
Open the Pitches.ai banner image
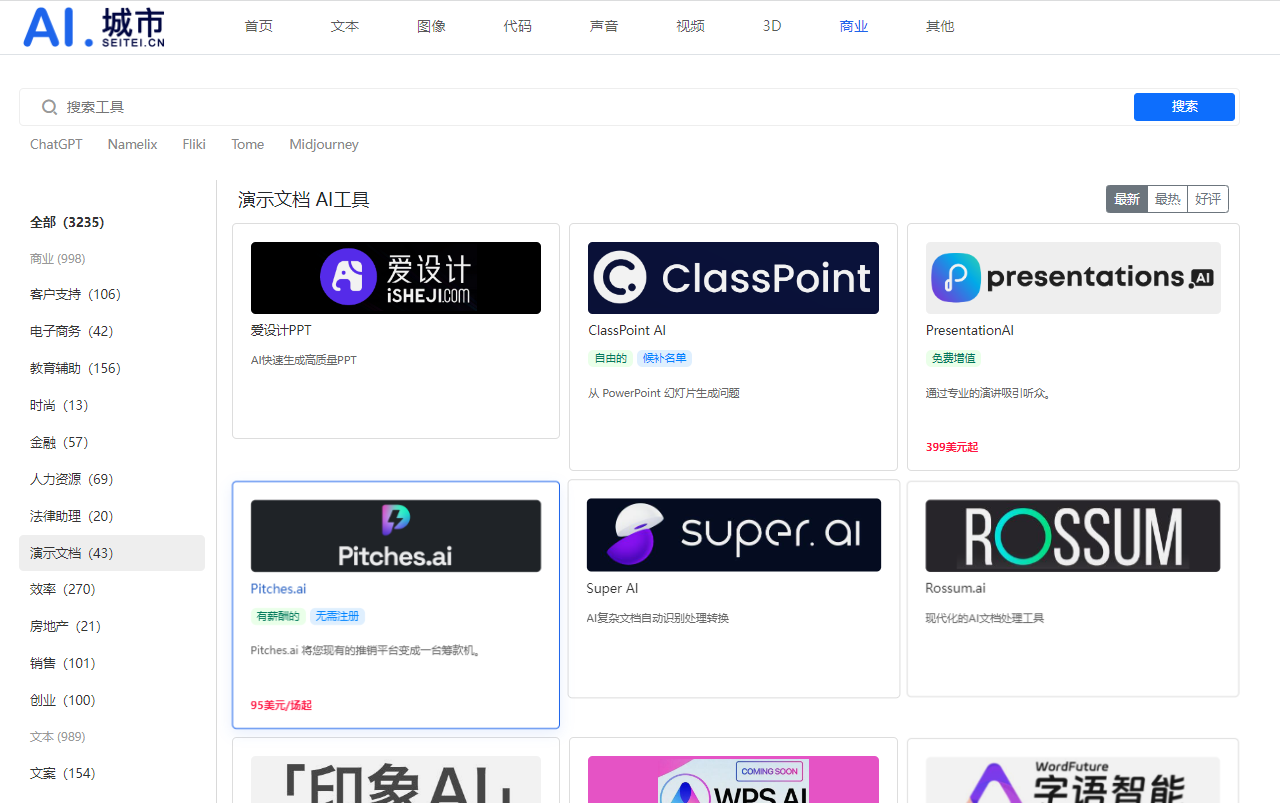tap(396, 536)
